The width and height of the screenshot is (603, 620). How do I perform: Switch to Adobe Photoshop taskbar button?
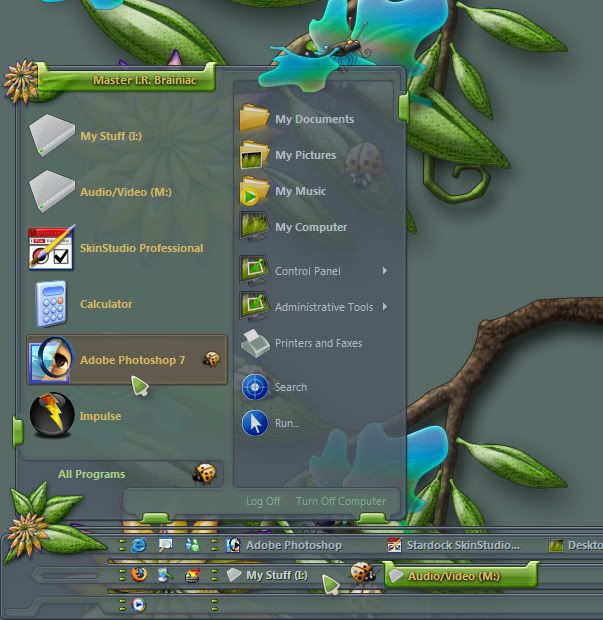coord(284,545)
